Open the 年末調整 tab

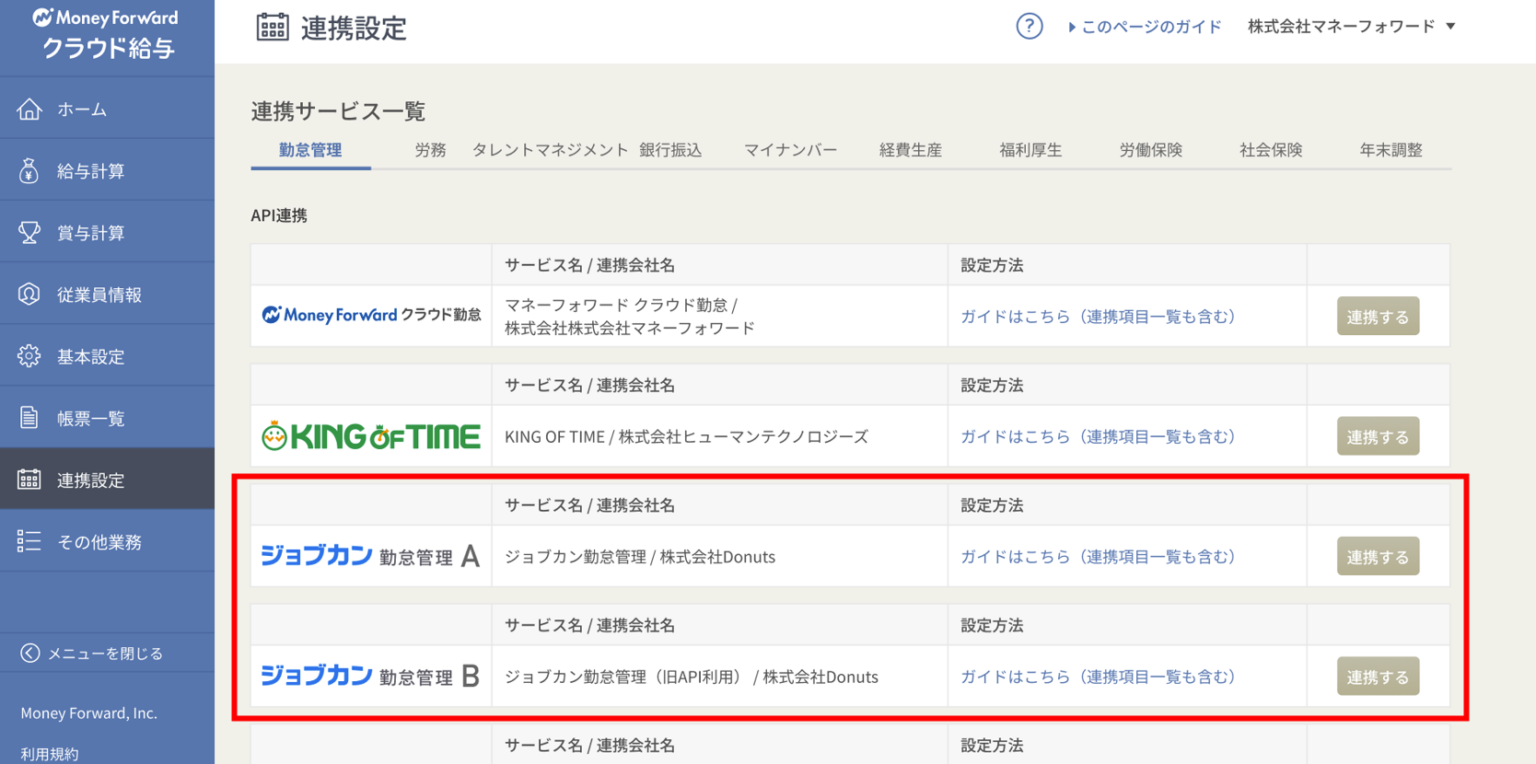pyautogui.click(x=1390, y=150)
